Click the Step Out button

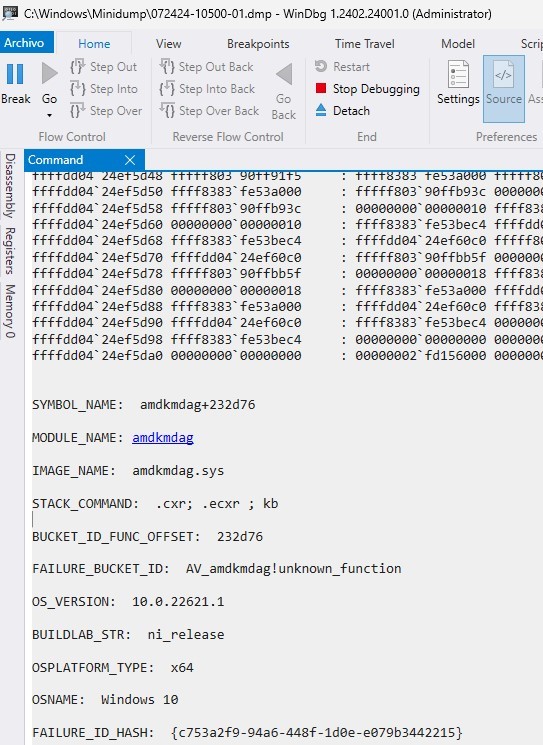tap(104, 67)
